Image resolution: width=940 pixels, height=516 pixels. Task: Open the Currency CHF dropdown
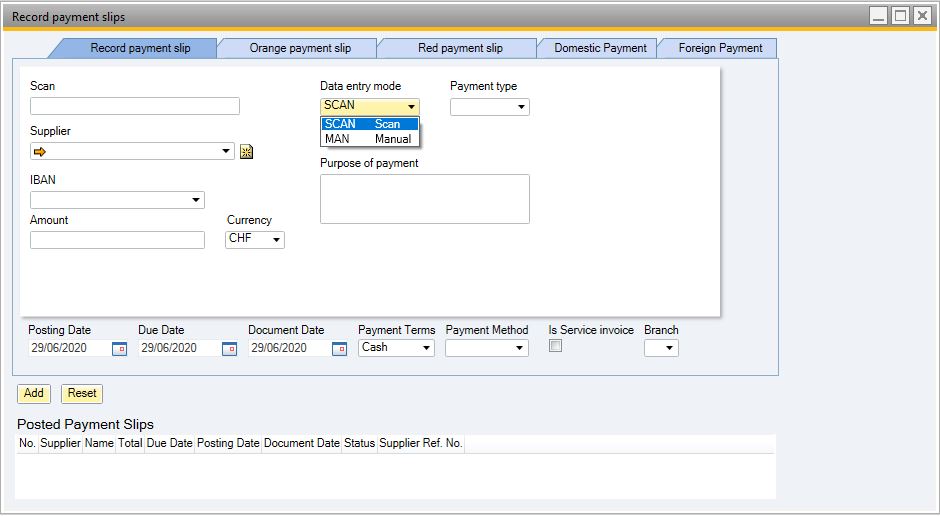276,240
